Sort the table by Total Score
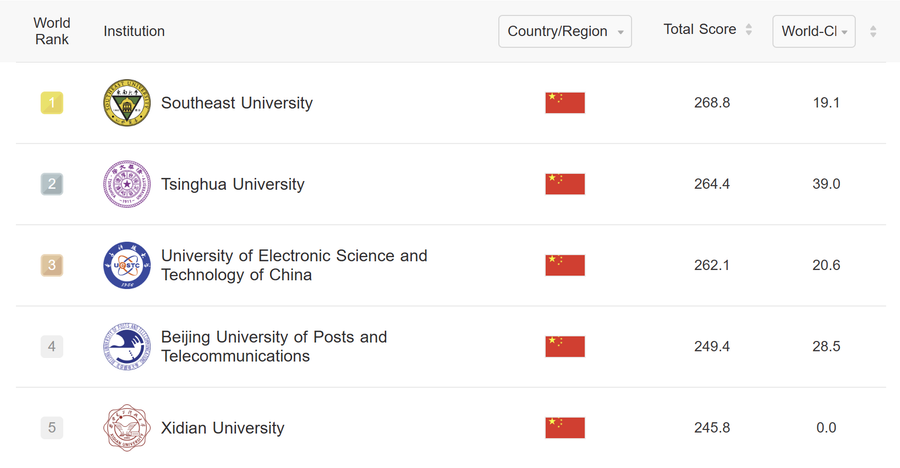 click(748, 30)
